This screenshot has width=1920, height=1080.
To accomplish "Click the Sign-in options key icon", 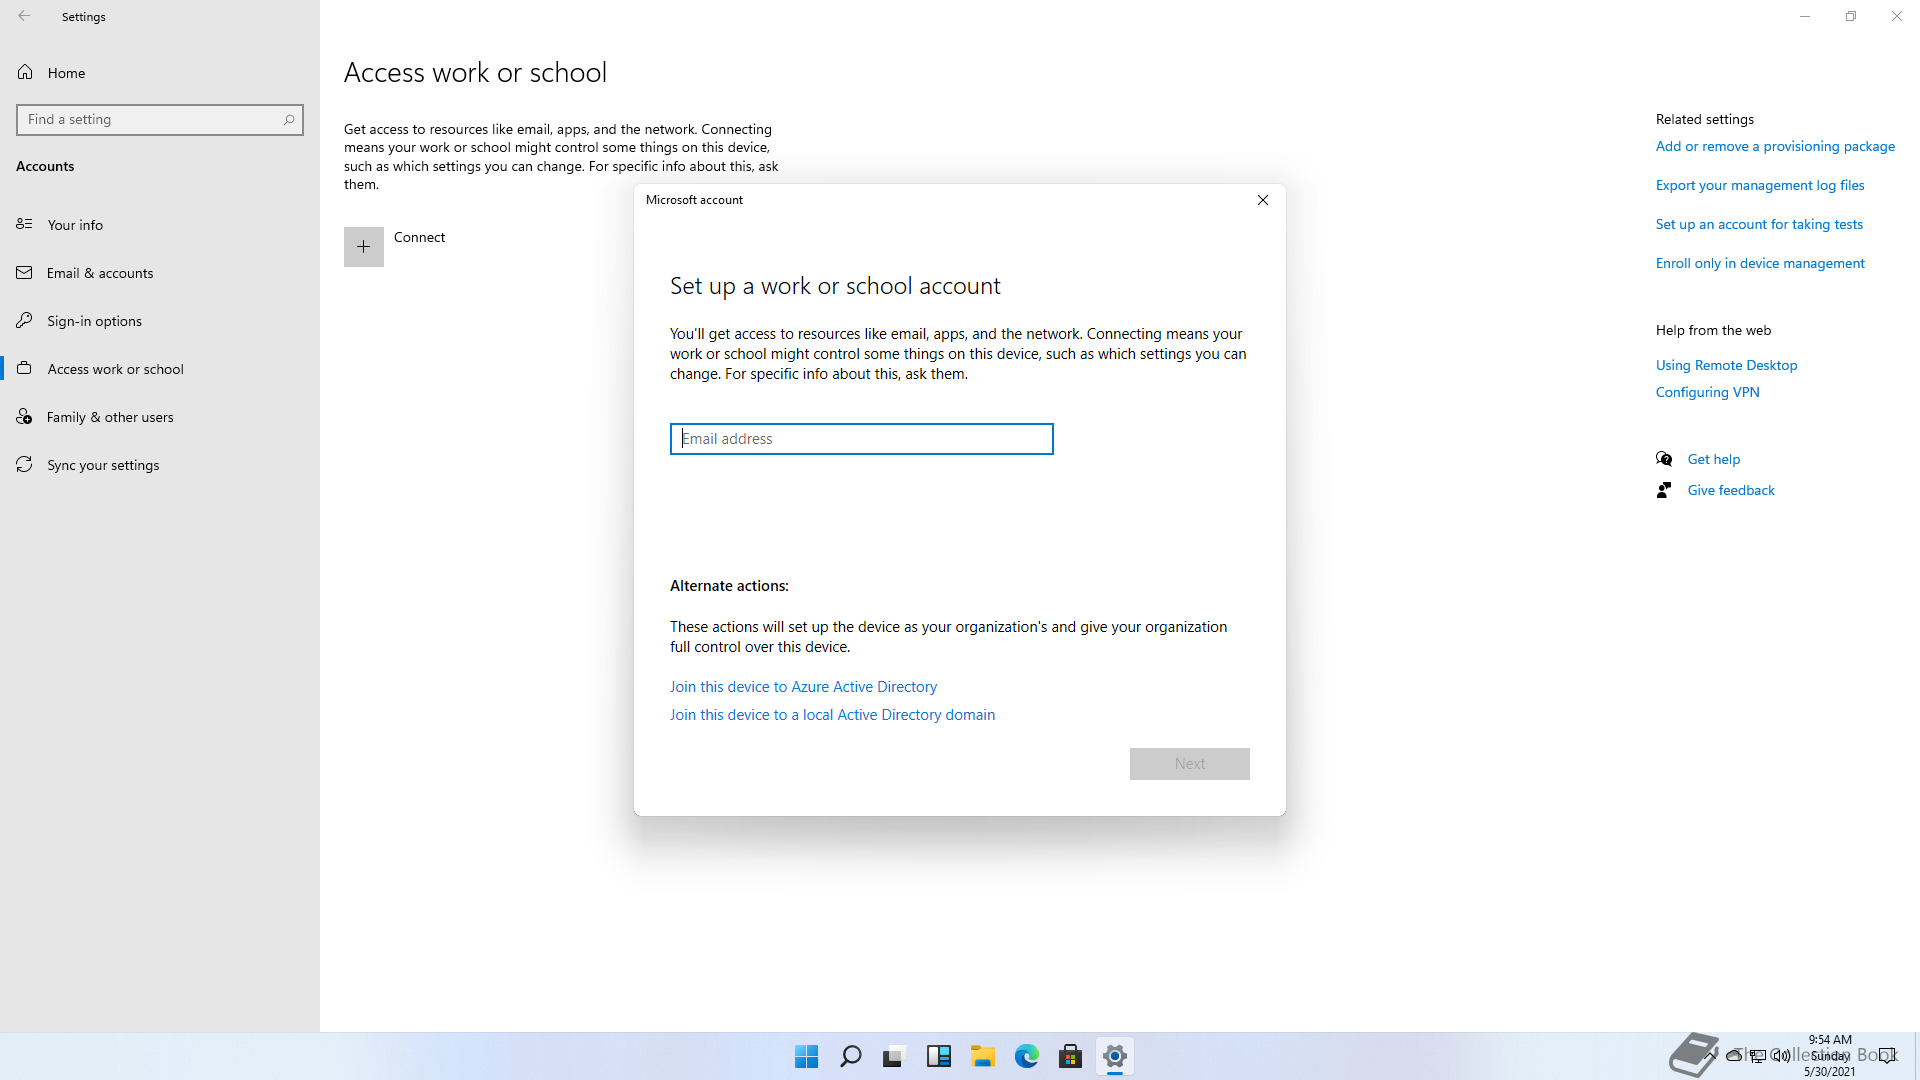I will point(25,320).
